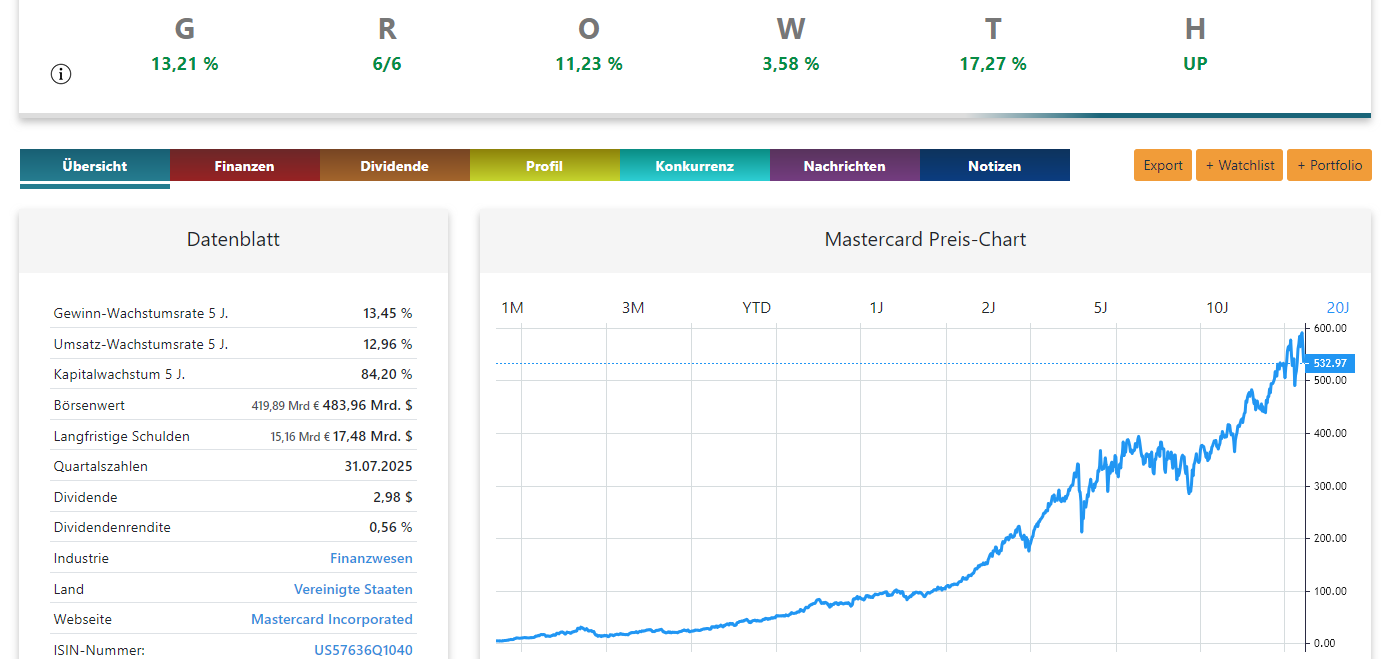Select YTD chart range
Screen dimensions: 1389x659
757,308
